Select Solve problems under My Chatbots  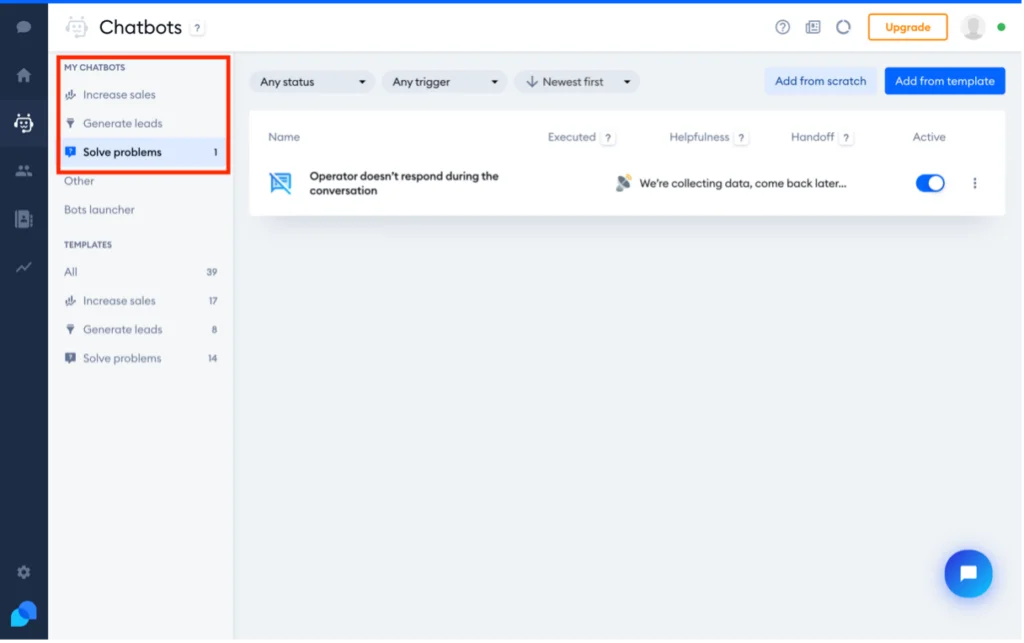[142, 152]
